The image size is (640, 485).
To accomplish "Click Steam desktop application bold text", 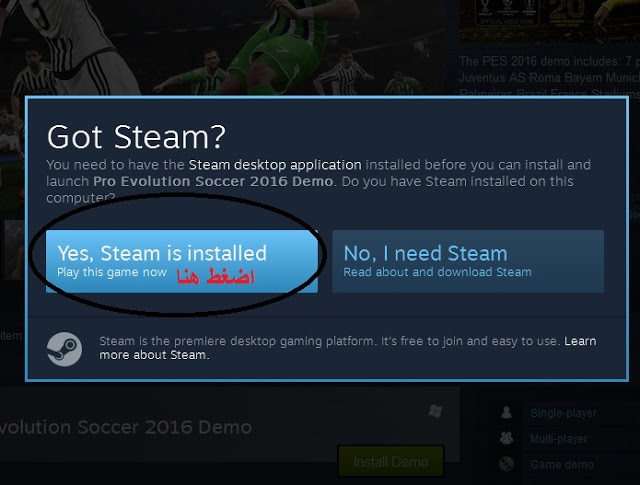I will tap(275, 165).
